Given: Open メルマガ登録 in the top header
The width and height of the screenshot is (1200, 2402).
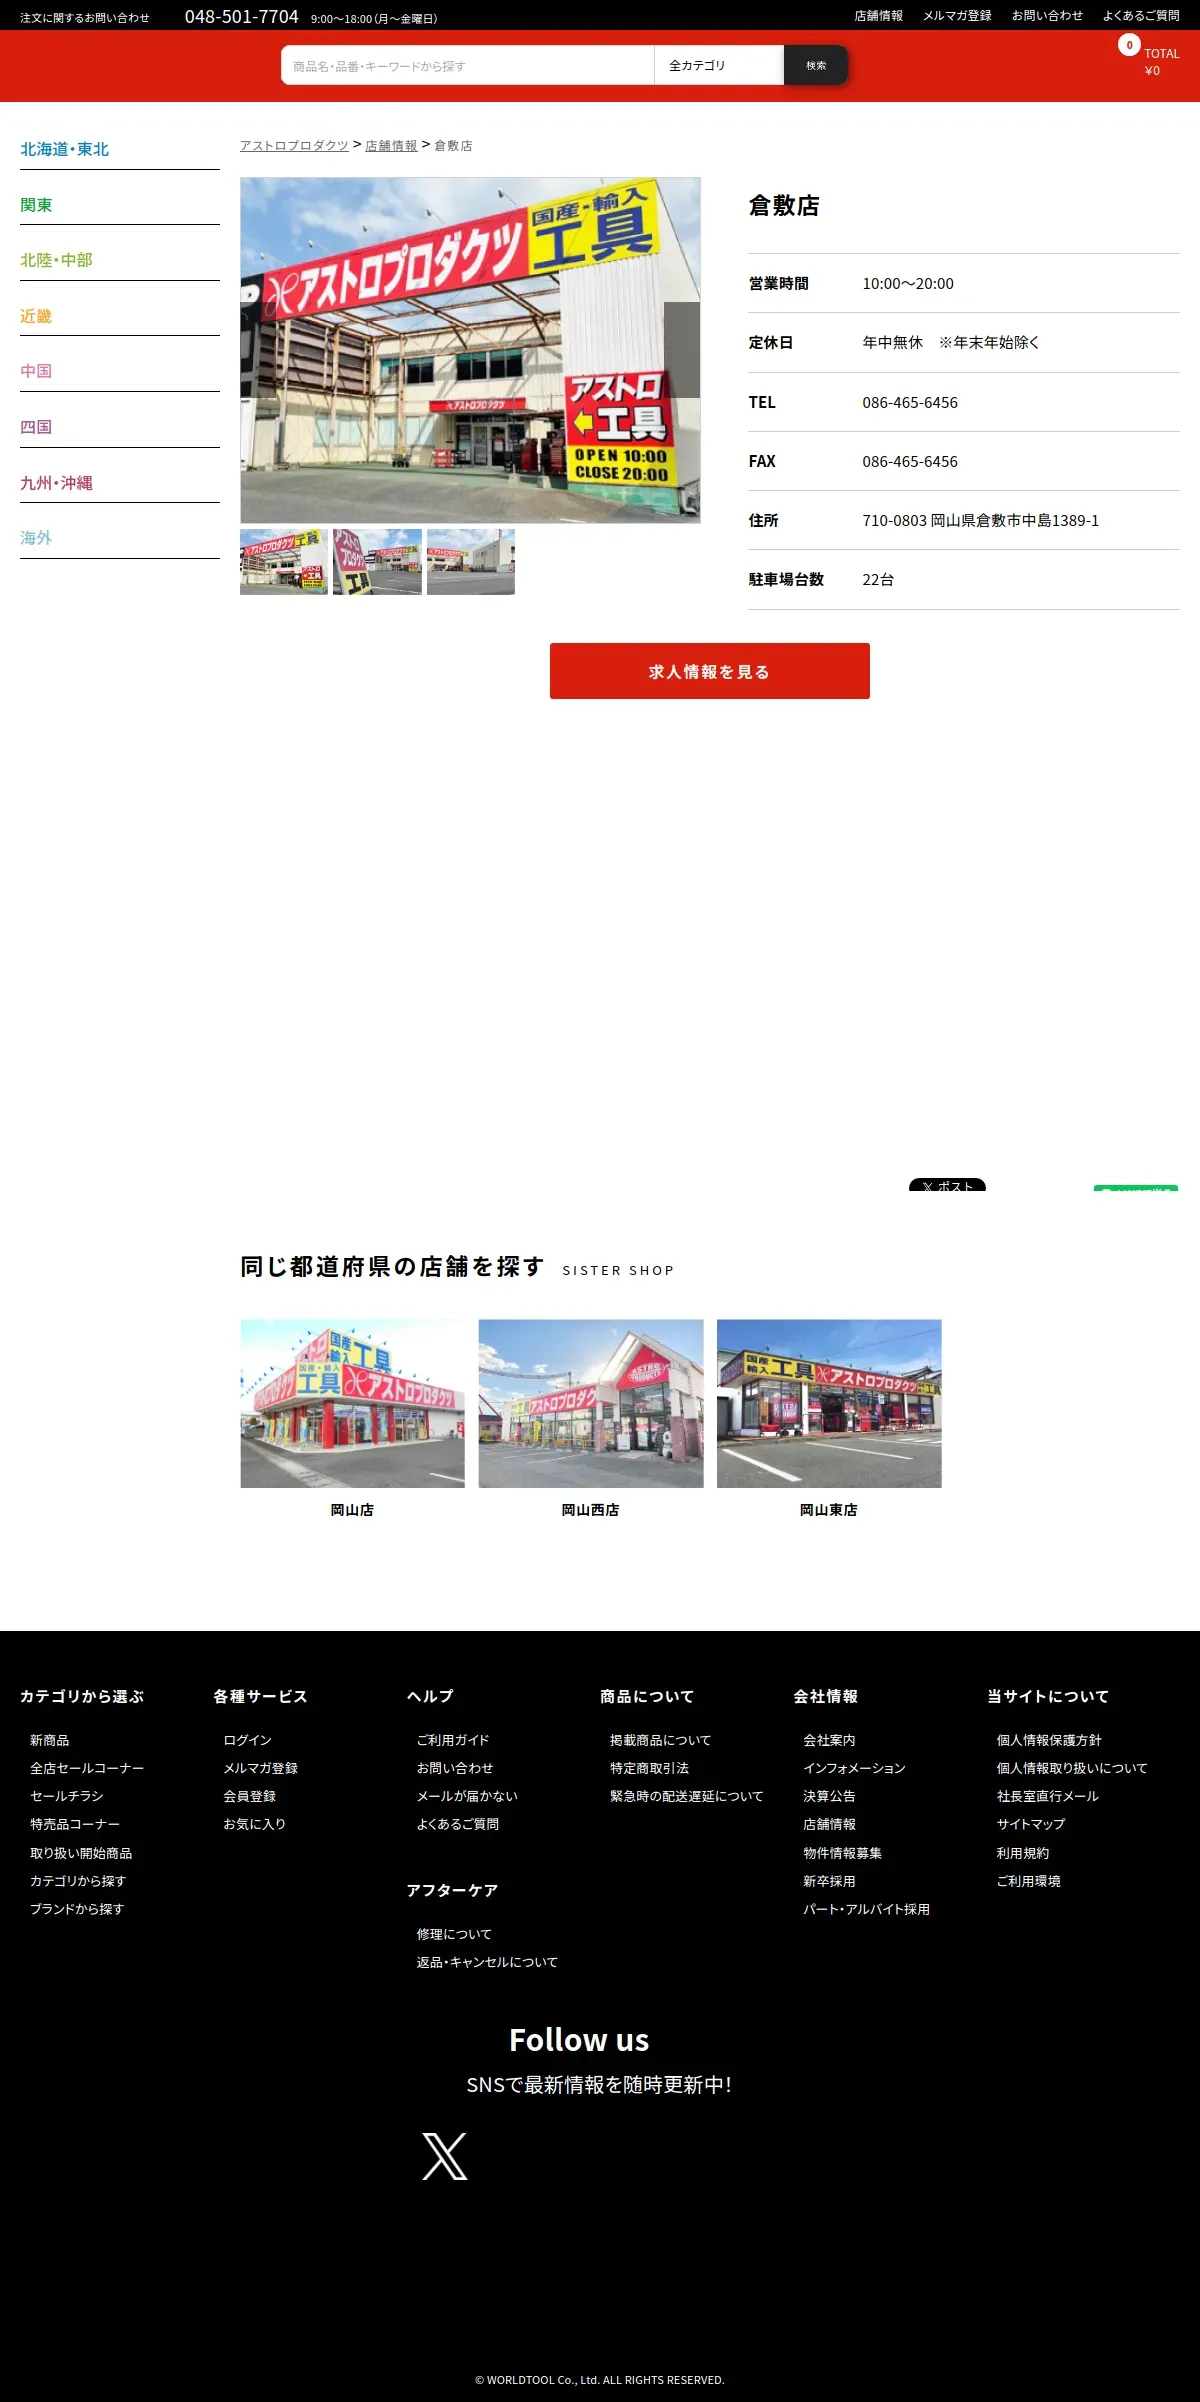Looking at the screenshot, I should pos(957,16).
